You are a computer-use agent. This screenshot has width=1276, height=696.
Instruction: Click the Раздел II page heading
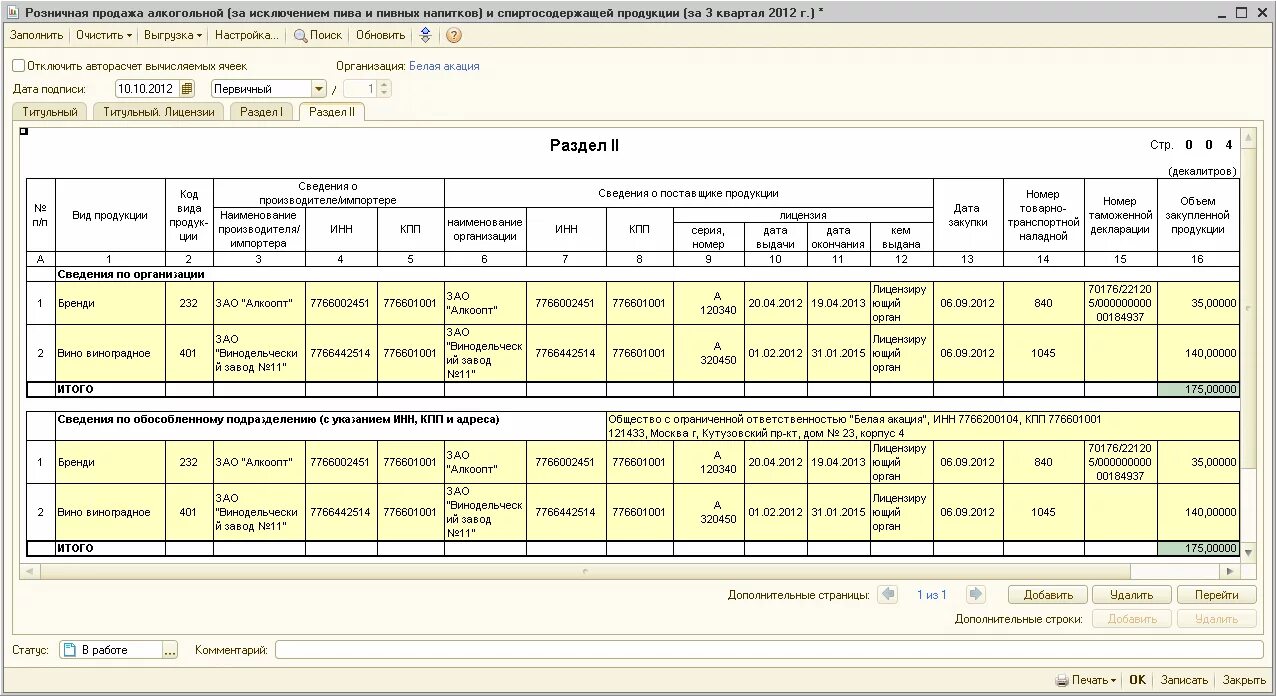click(585, 146)
